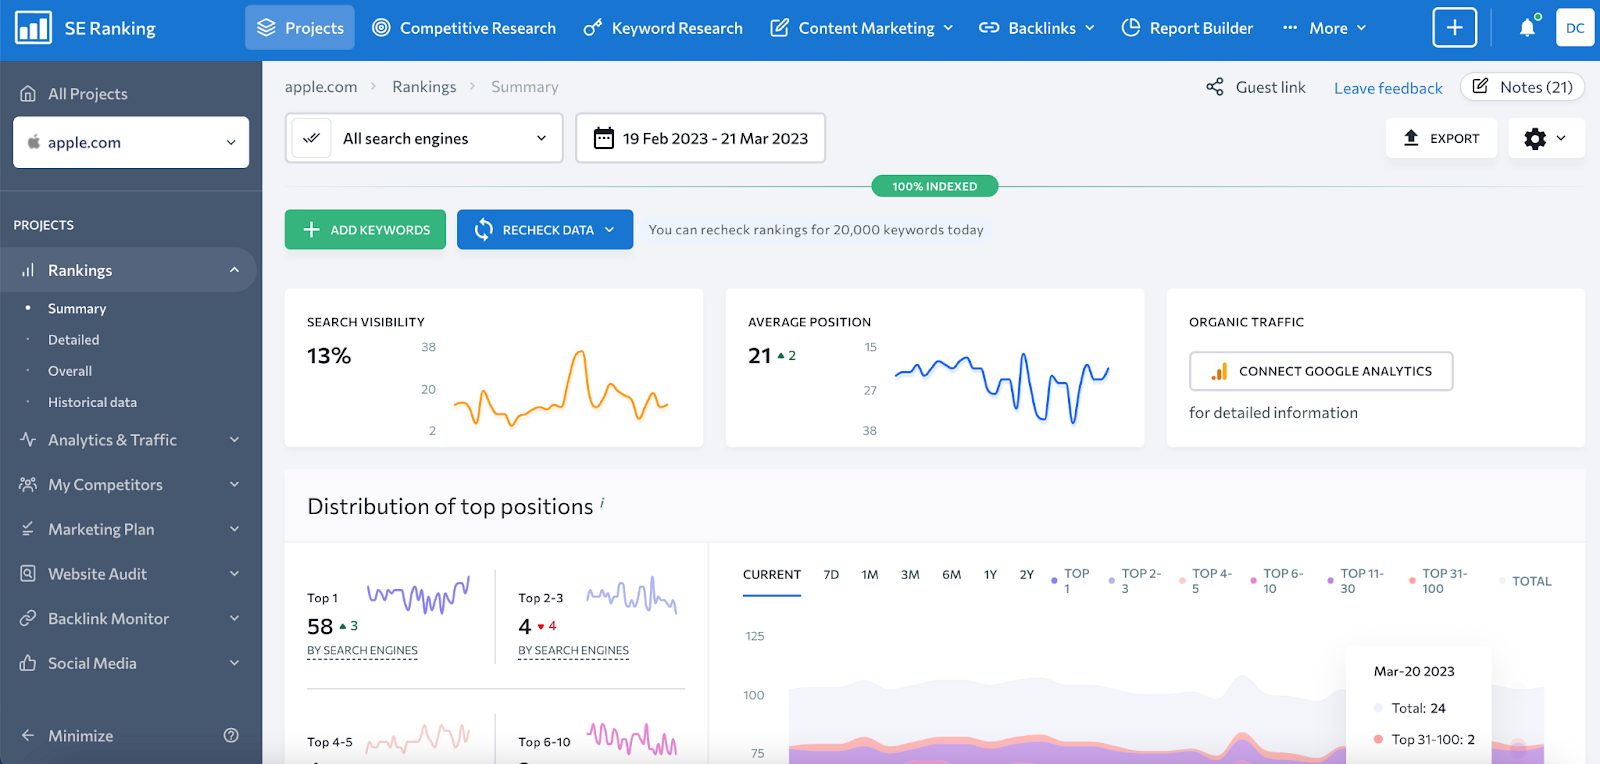The width and height of the screenshot is (1600, 764).
Task: Select the 7D chart period tab
Action: 831,575
